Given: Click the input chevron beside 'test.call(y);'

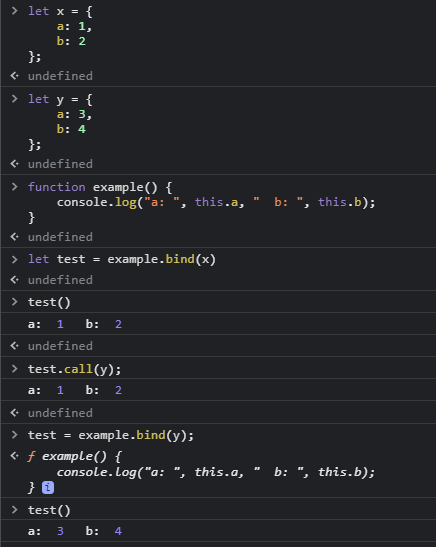Looking at the screenshot, I should pos(14,368).
